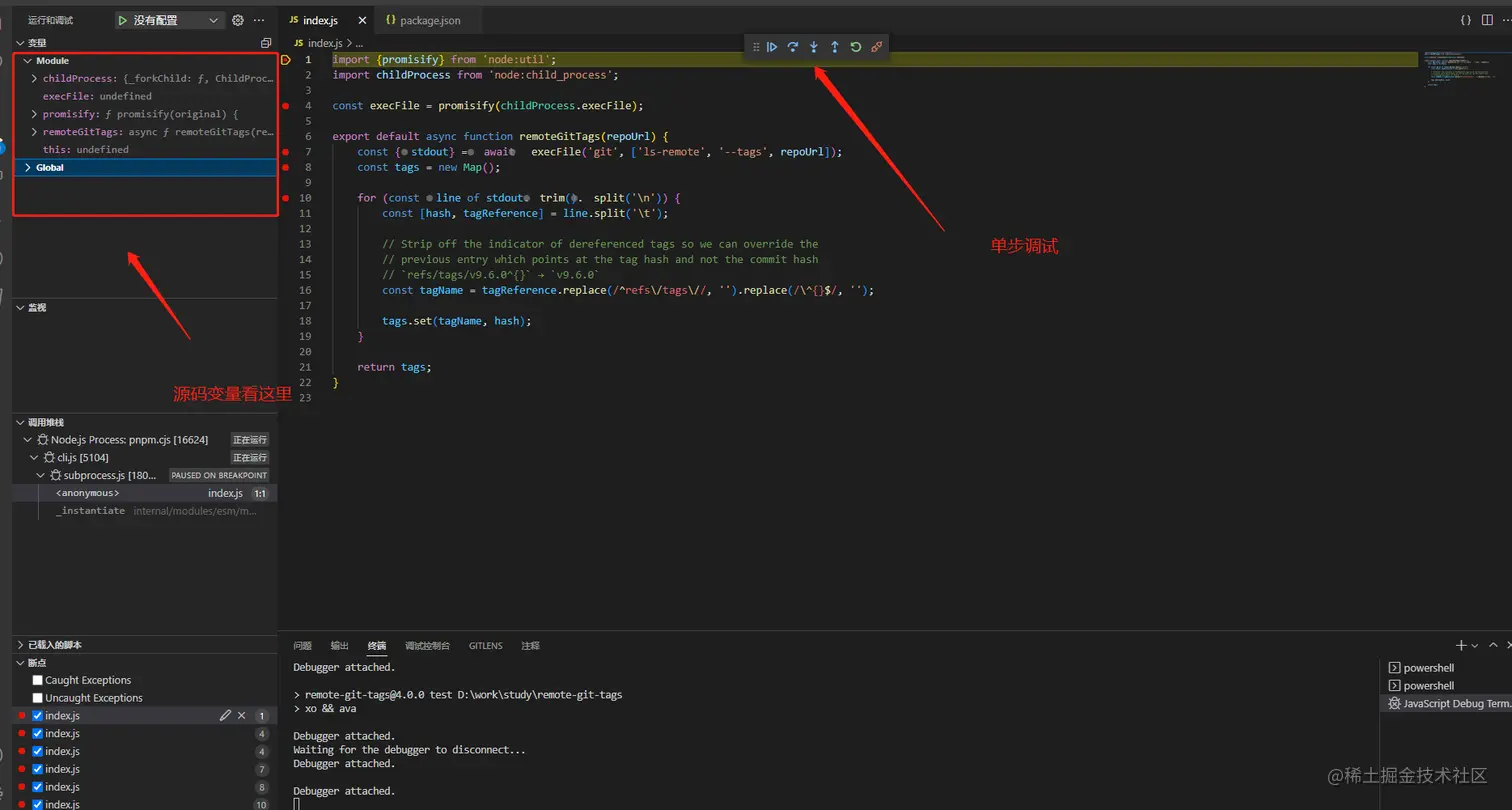This screenshot has height=810, width=1512.
Task: Start debugging with the green play icon
Action: [123, 20]
